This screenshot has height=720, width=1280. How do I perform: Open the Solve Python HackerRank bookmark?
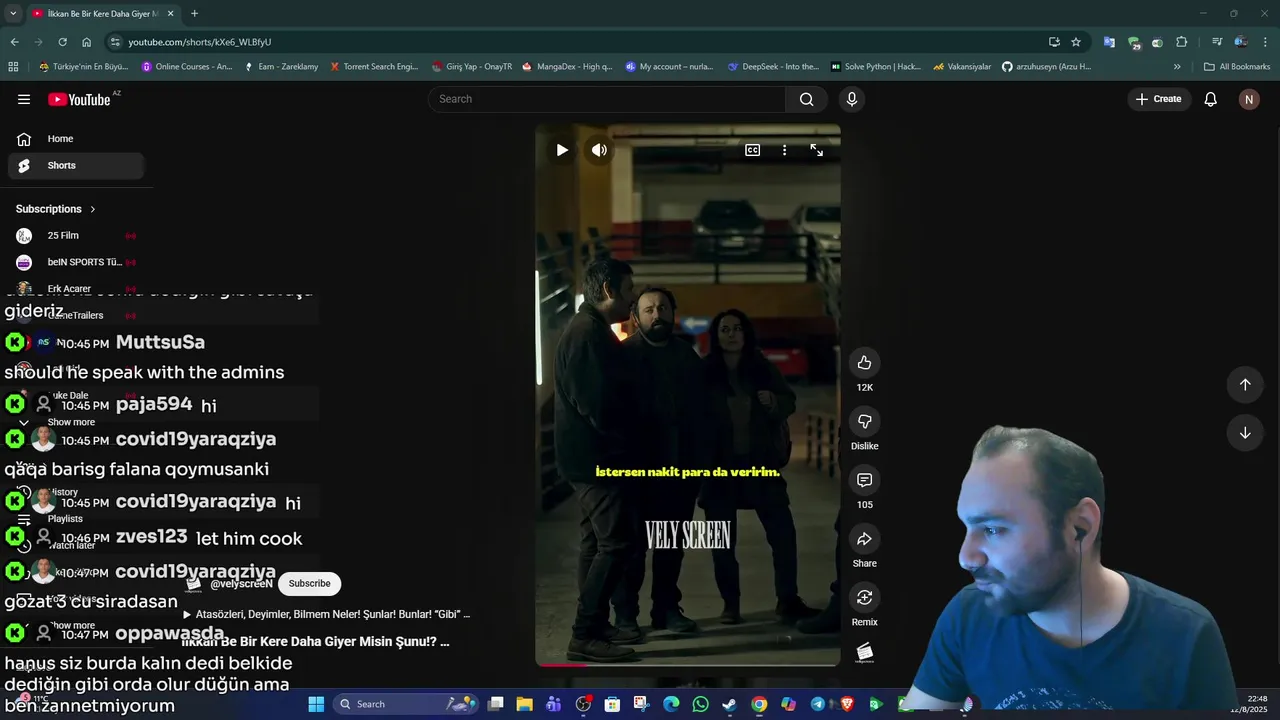coord(876,67)
